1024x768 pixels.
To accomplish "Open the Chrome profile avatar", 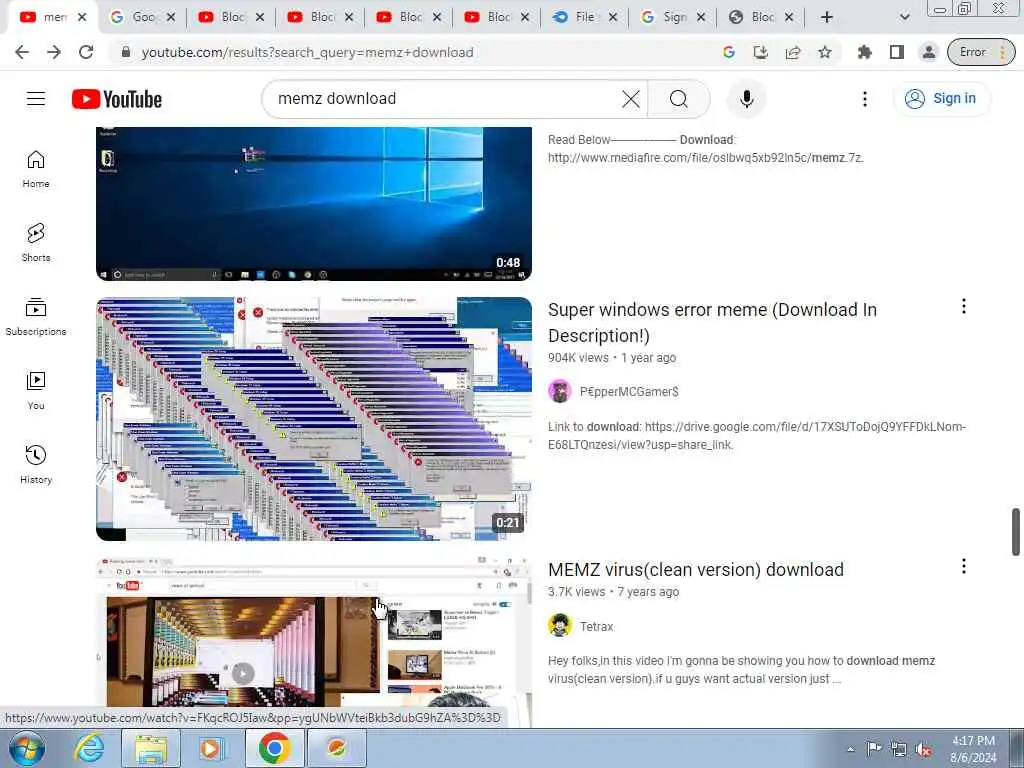I will [x=928, y=52].
